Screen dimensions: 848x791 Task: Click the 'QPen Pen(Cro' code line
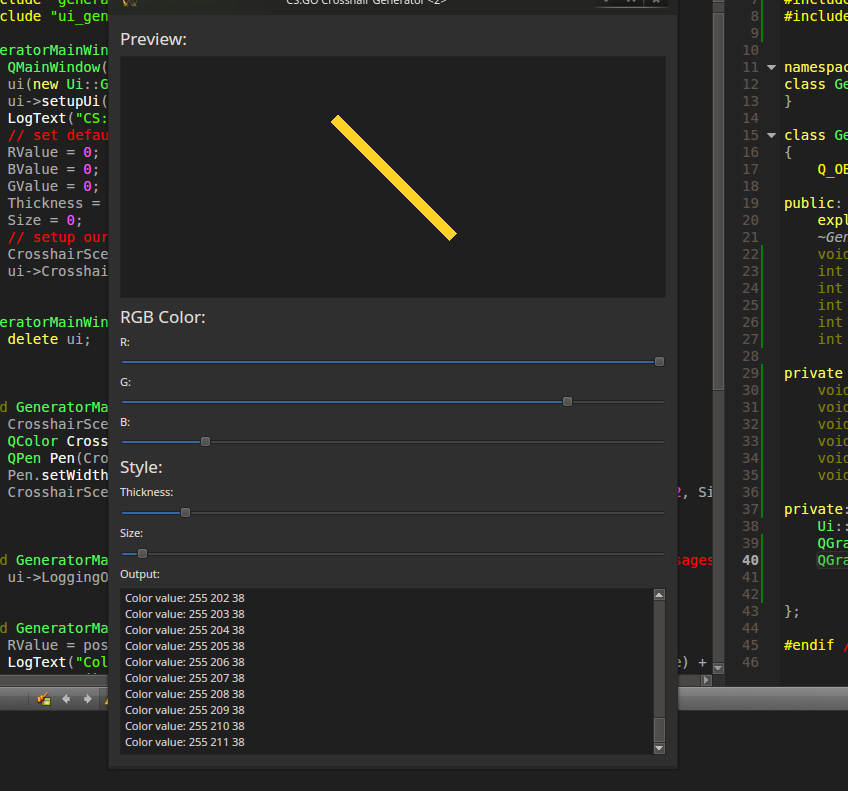tap(58, 458)
